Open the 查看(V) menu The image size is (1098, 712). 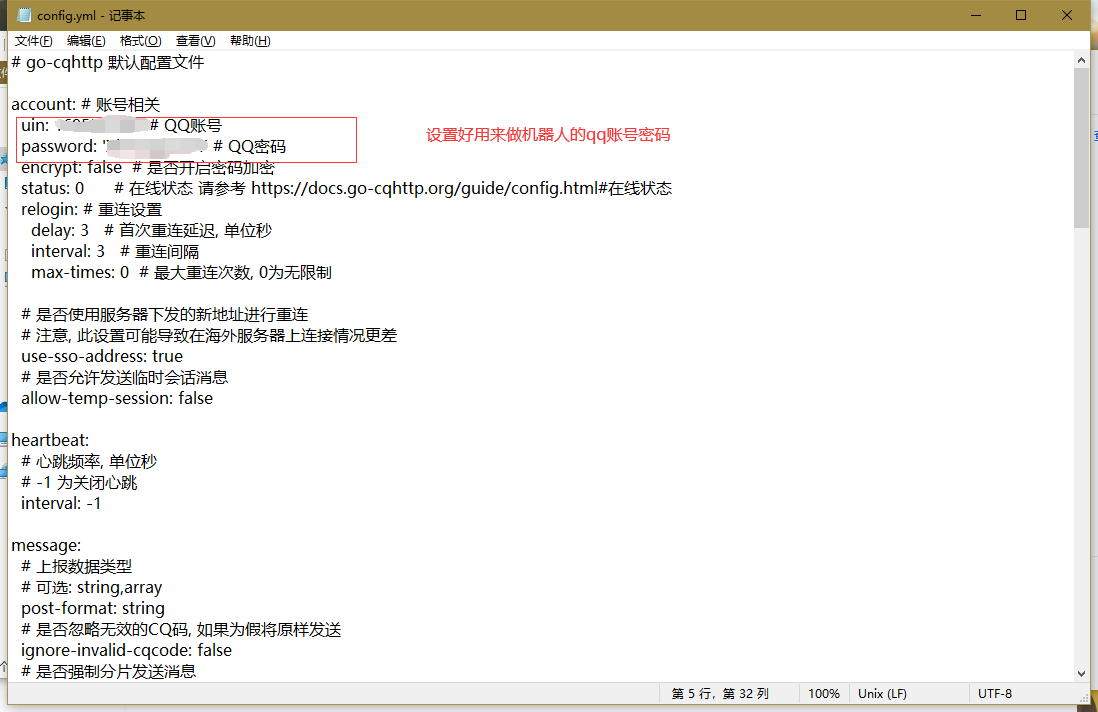tap(195, 41)
